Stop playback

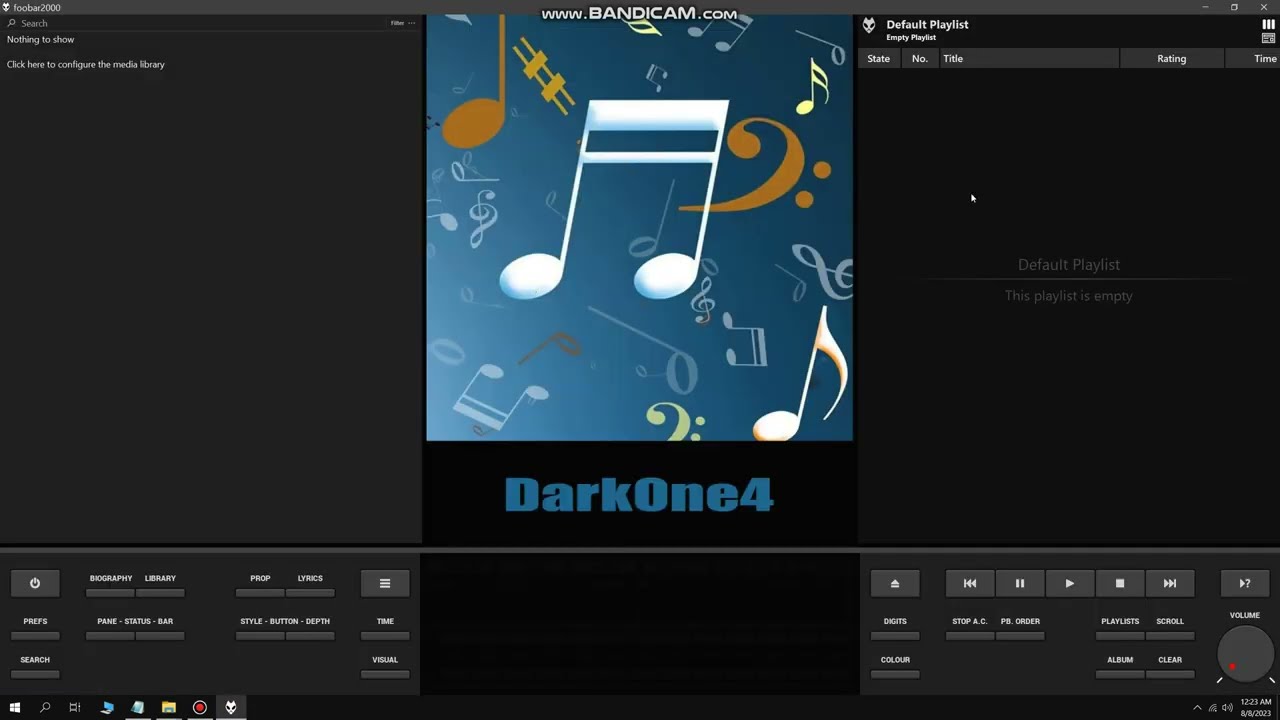pos(1120,583)
